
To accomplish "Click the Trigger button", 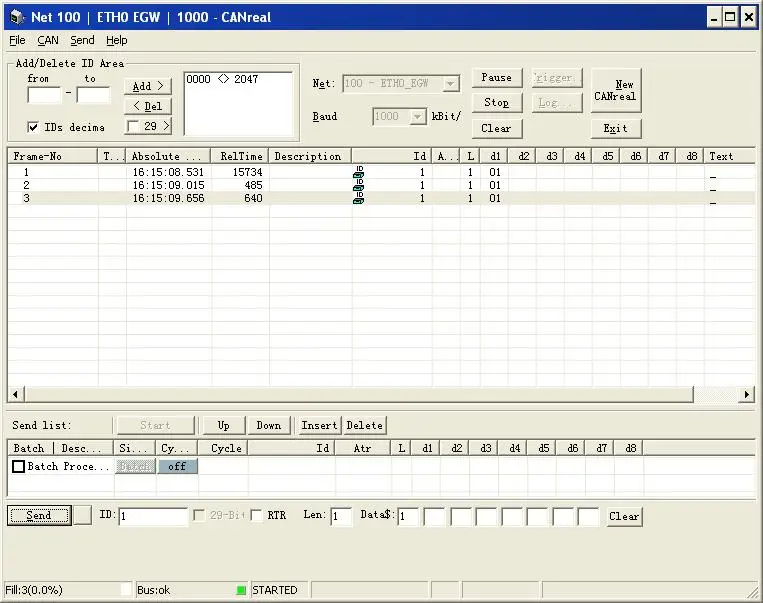I will (557, 78).
